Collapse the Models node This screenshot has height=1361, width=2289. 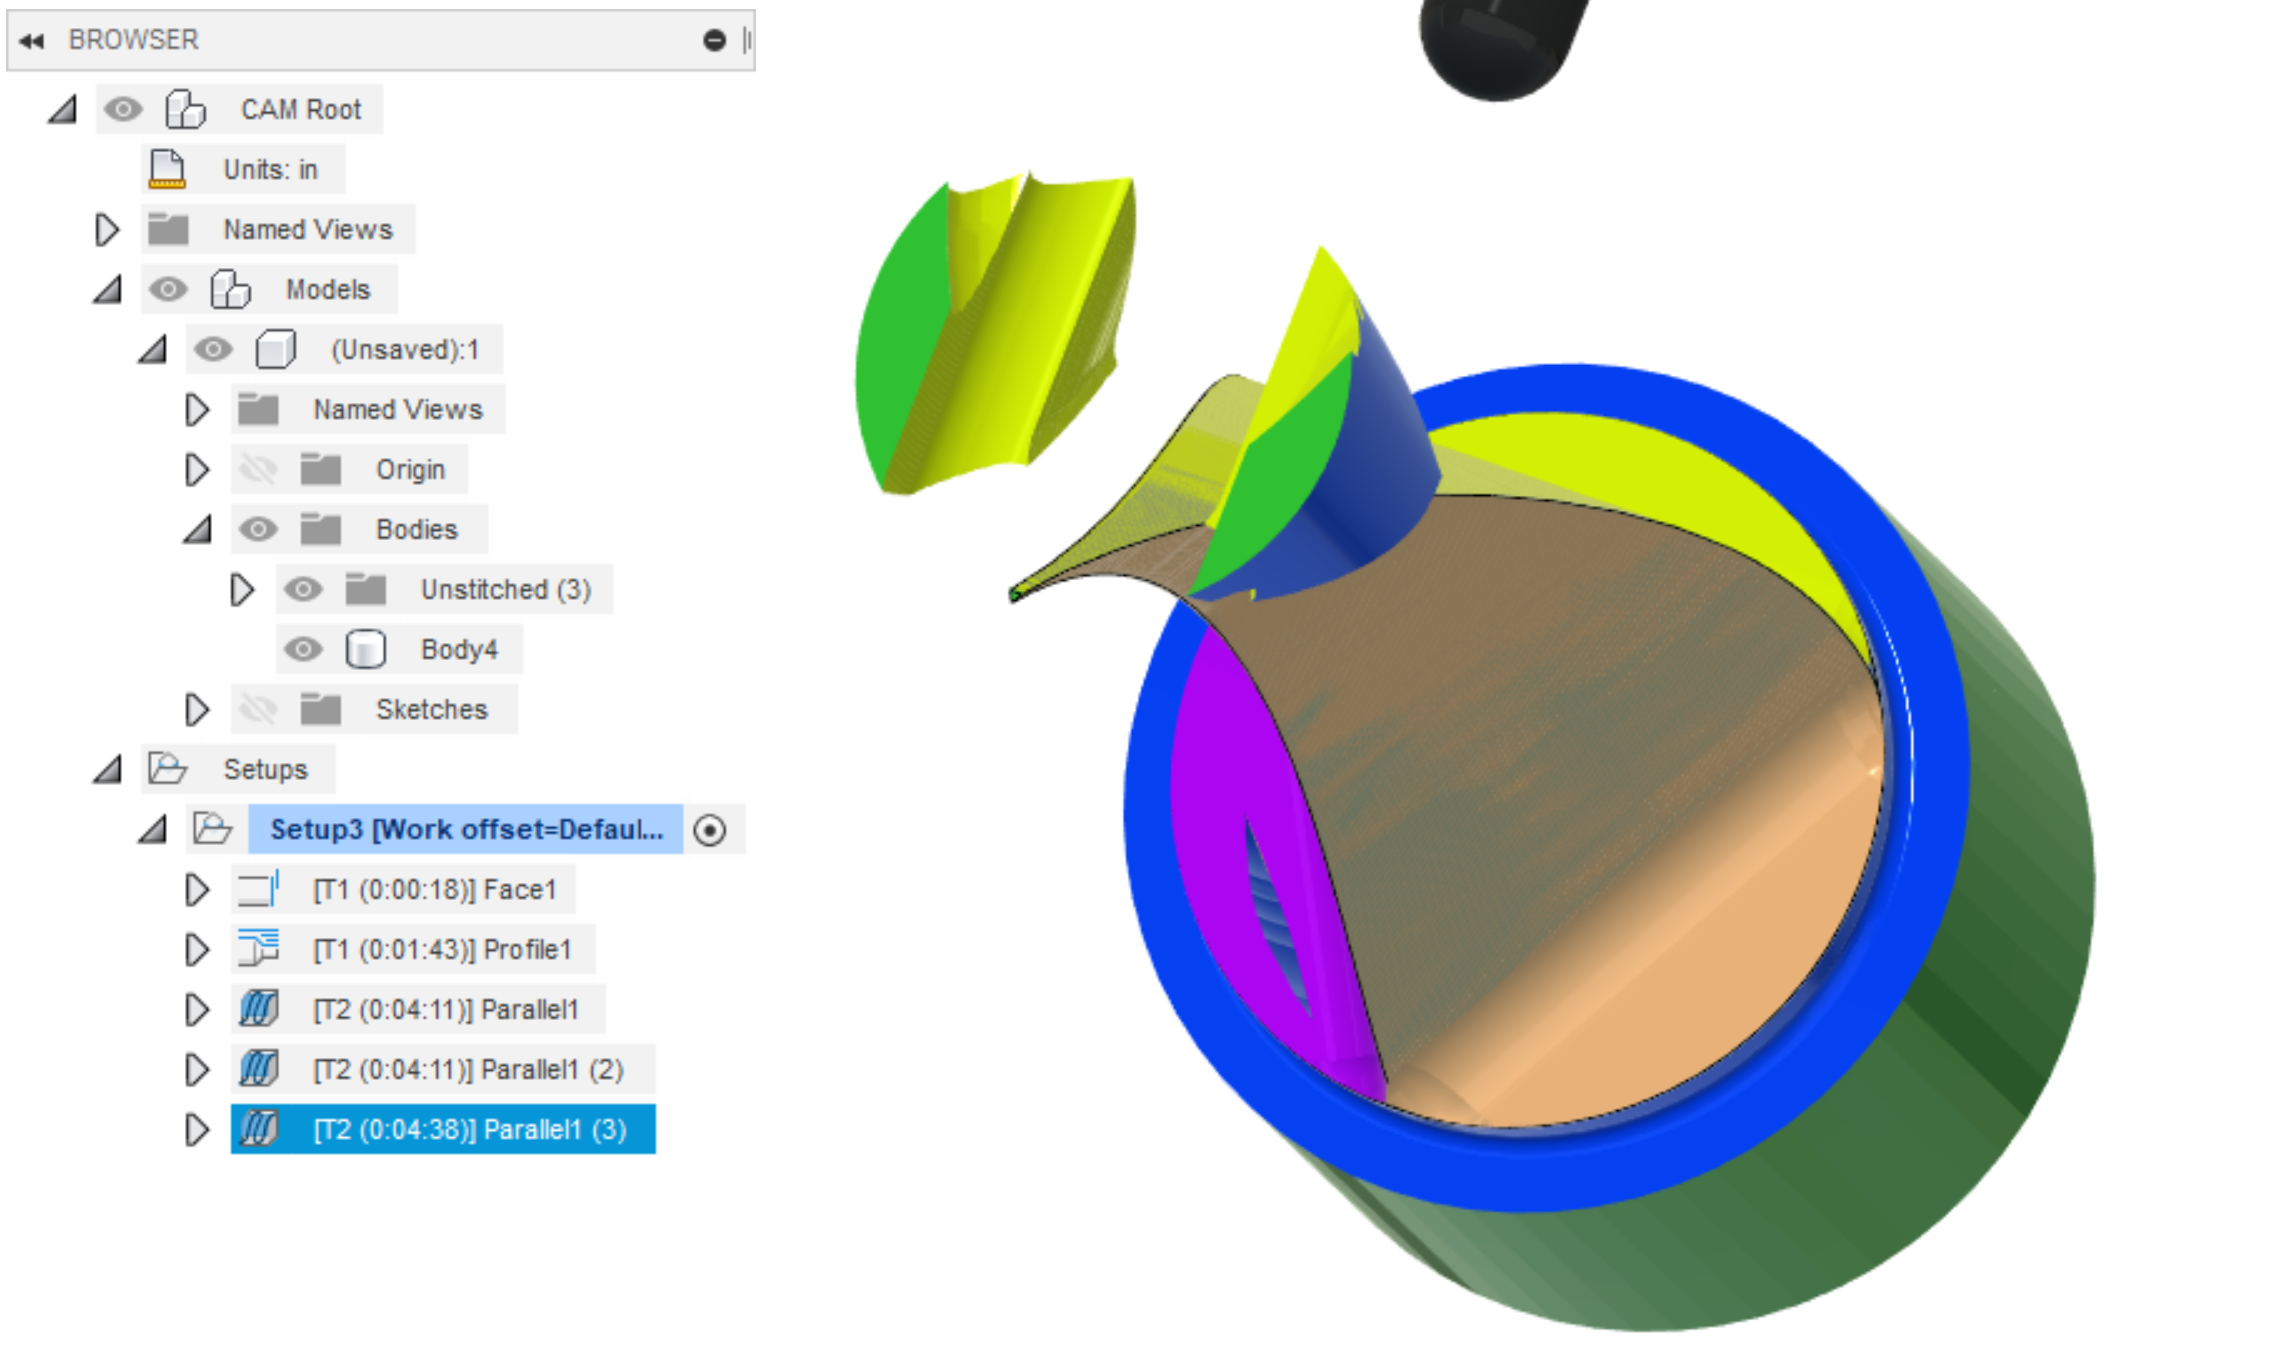click(108, 289)
